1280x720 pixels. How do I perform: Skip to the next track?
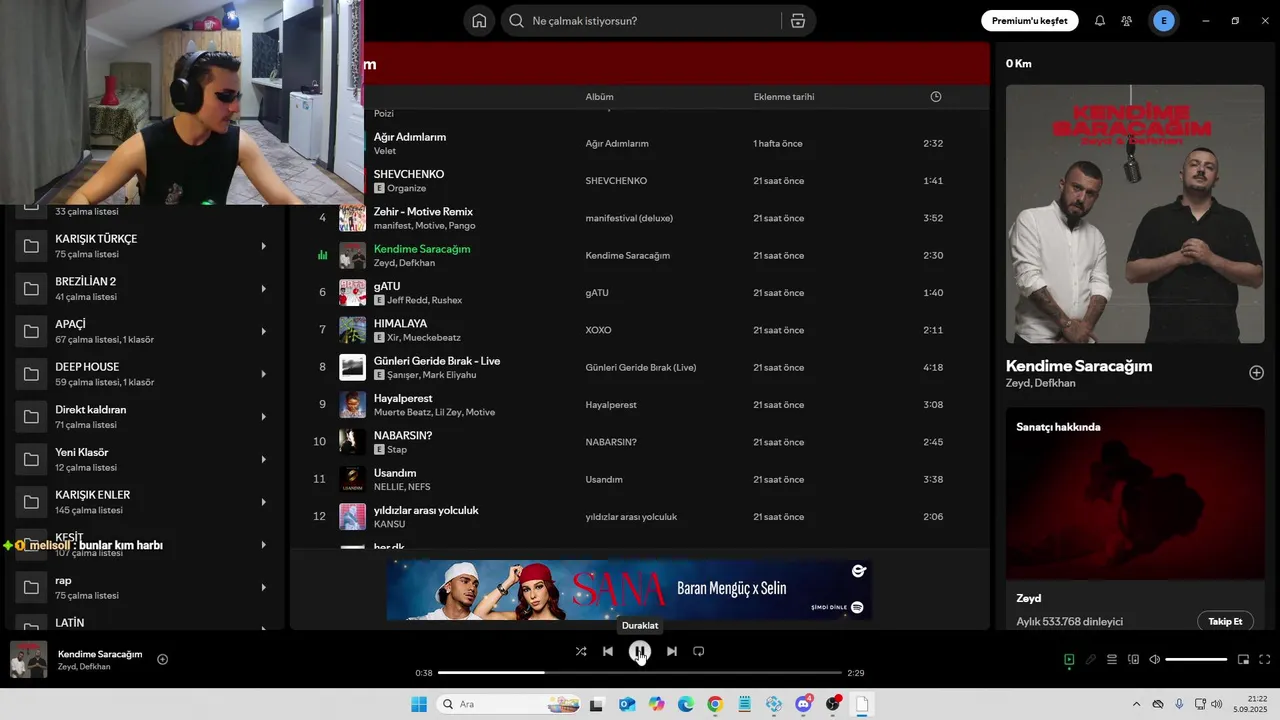click(x=672, y=651)
